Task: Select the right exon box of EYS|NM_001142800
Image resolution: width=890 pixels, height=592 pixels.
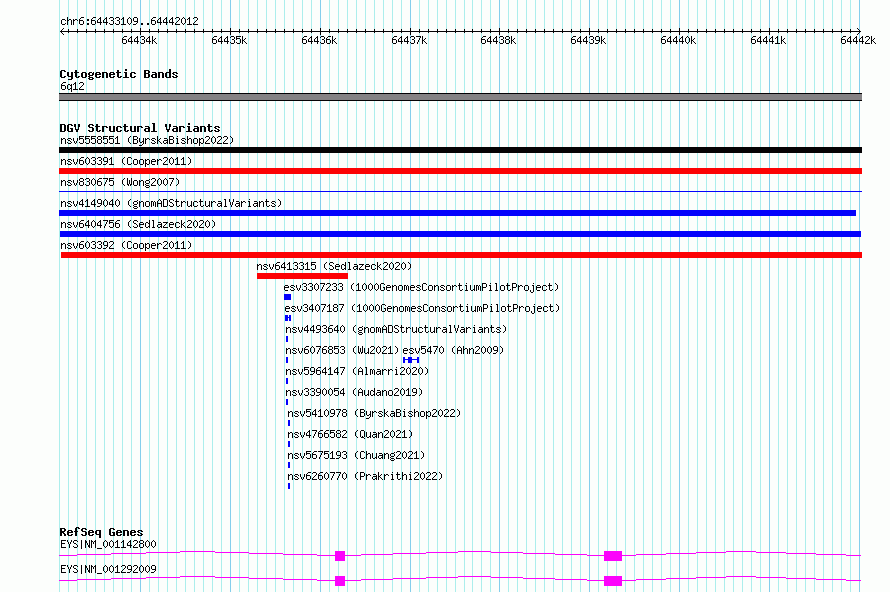Action: point(613,556)
